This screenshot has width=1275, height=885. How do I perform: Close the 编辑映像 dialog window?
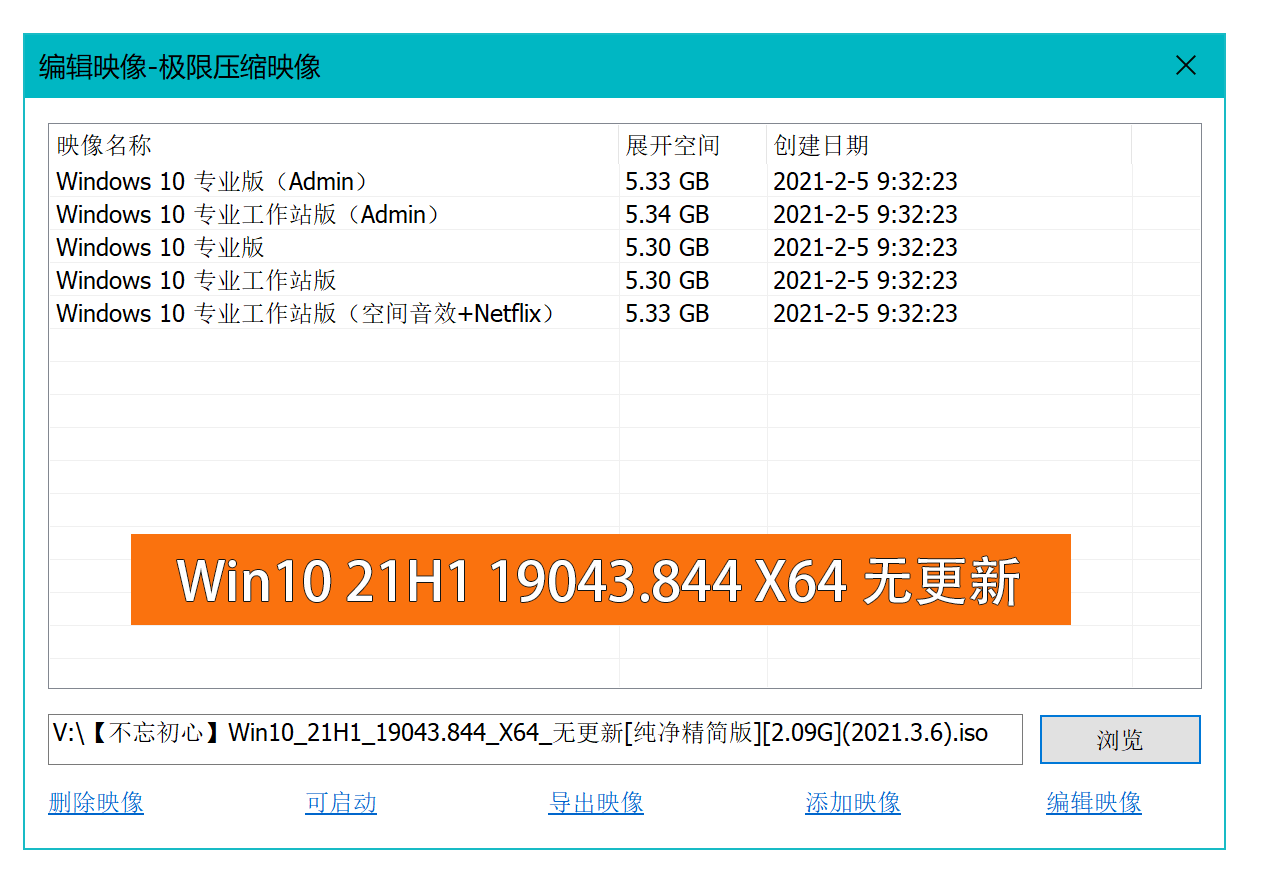1186,66
